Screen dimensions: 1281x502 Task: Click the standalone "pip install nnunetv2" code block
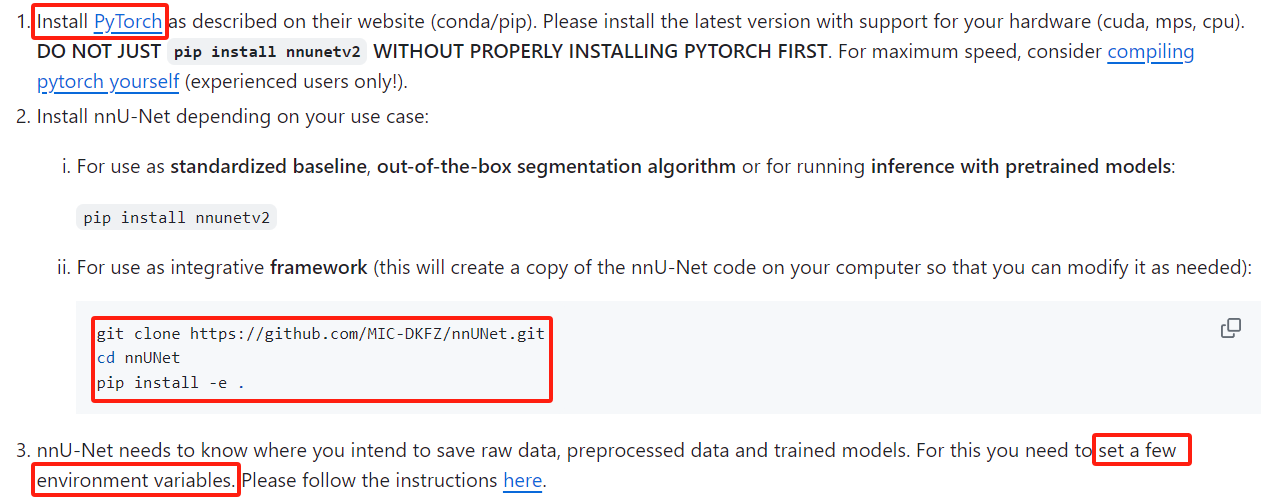176,217
